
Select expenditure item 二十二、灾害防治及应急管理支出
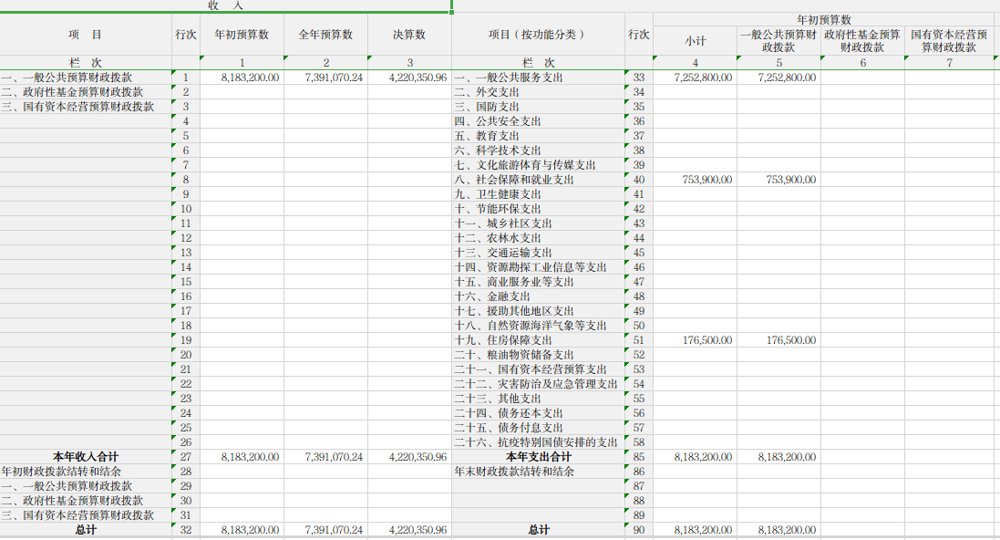click(538, 384)
